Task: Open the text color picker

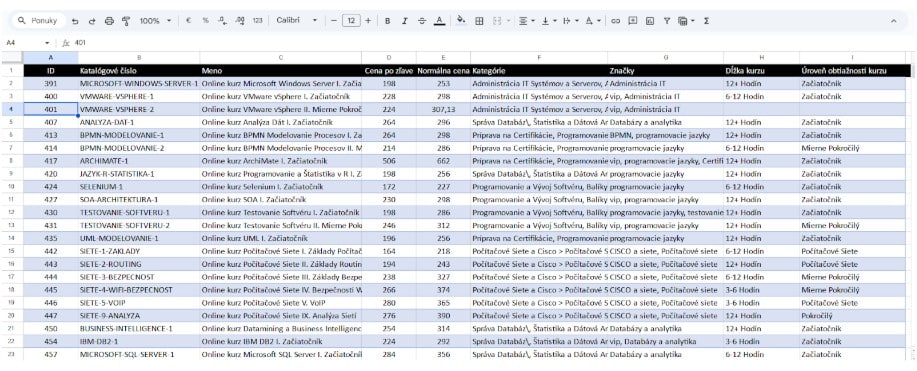Action: [439, 20]
